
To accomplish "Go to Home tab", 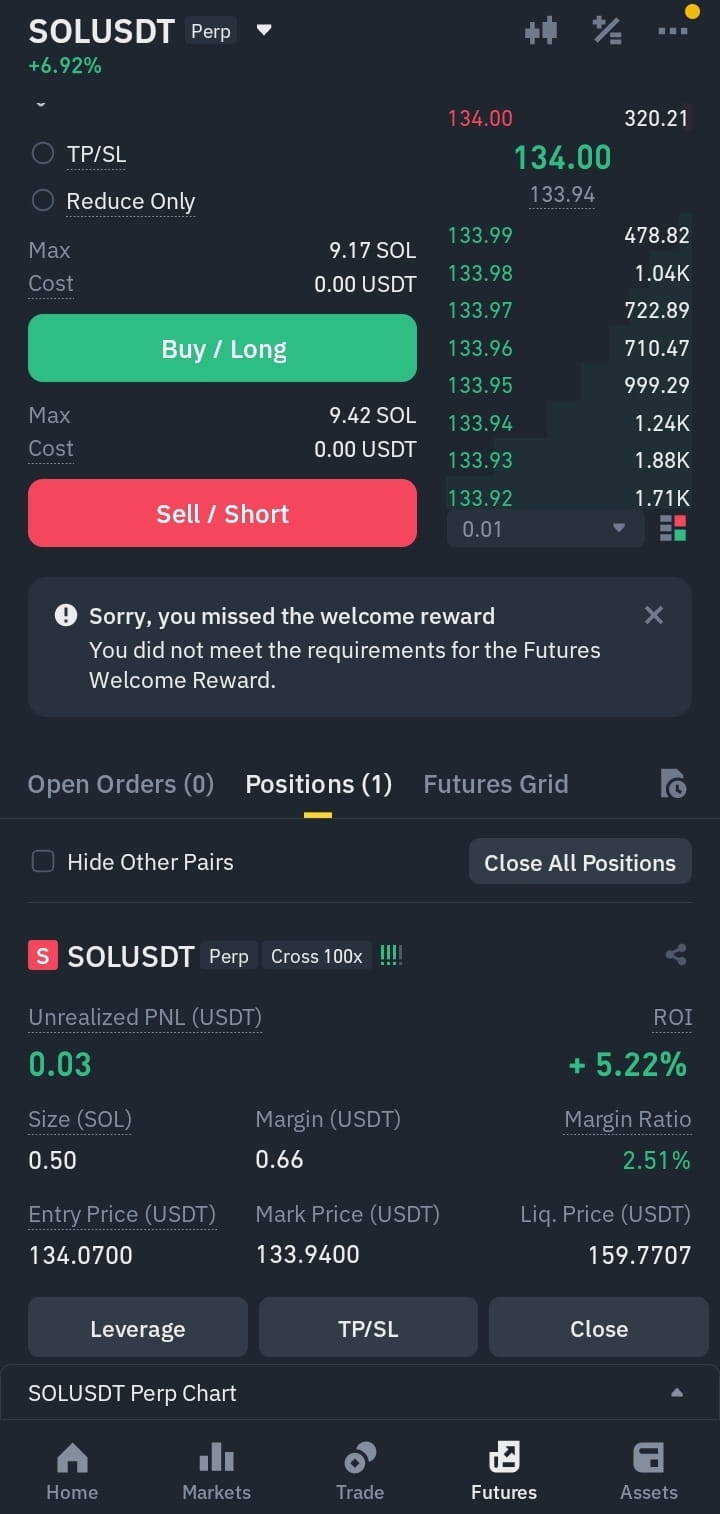I will point(72,1472).
